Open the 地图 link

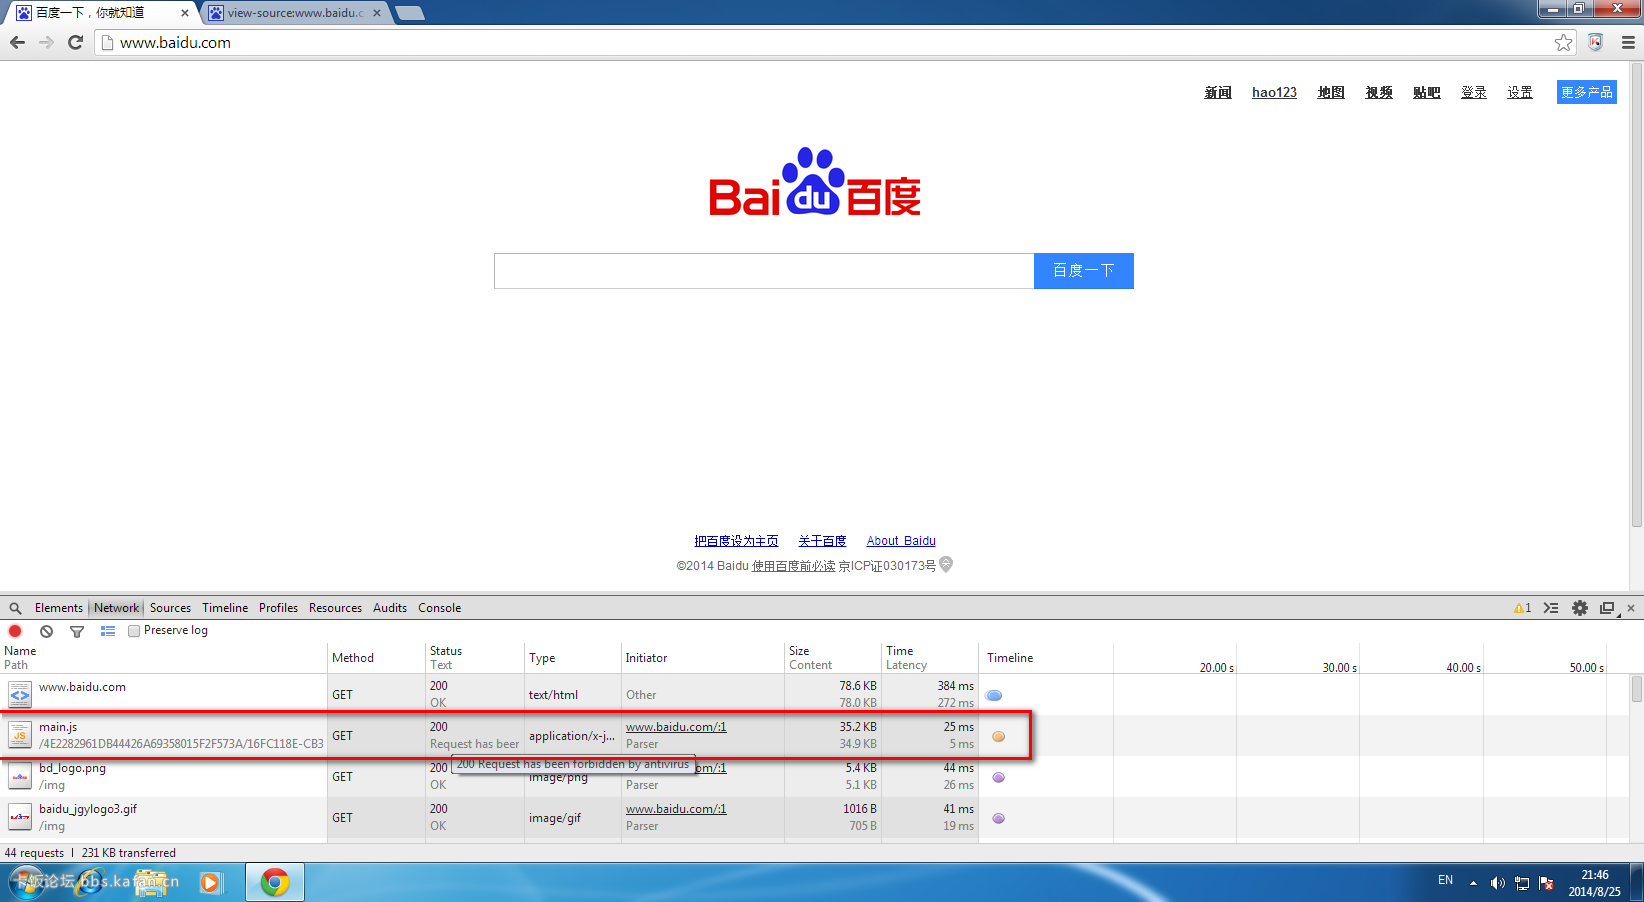1331,92
